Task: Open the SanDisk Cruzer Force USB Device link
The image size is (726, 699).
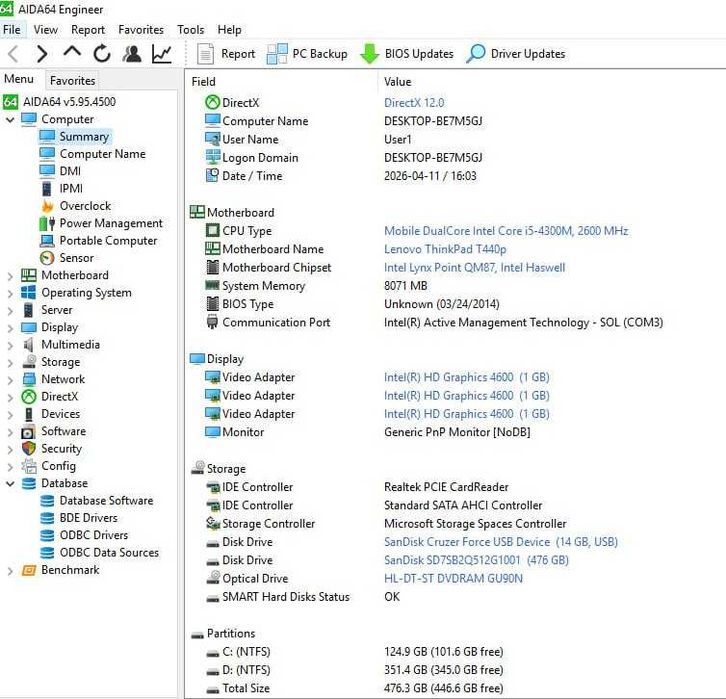Action: tap(501, 542)
